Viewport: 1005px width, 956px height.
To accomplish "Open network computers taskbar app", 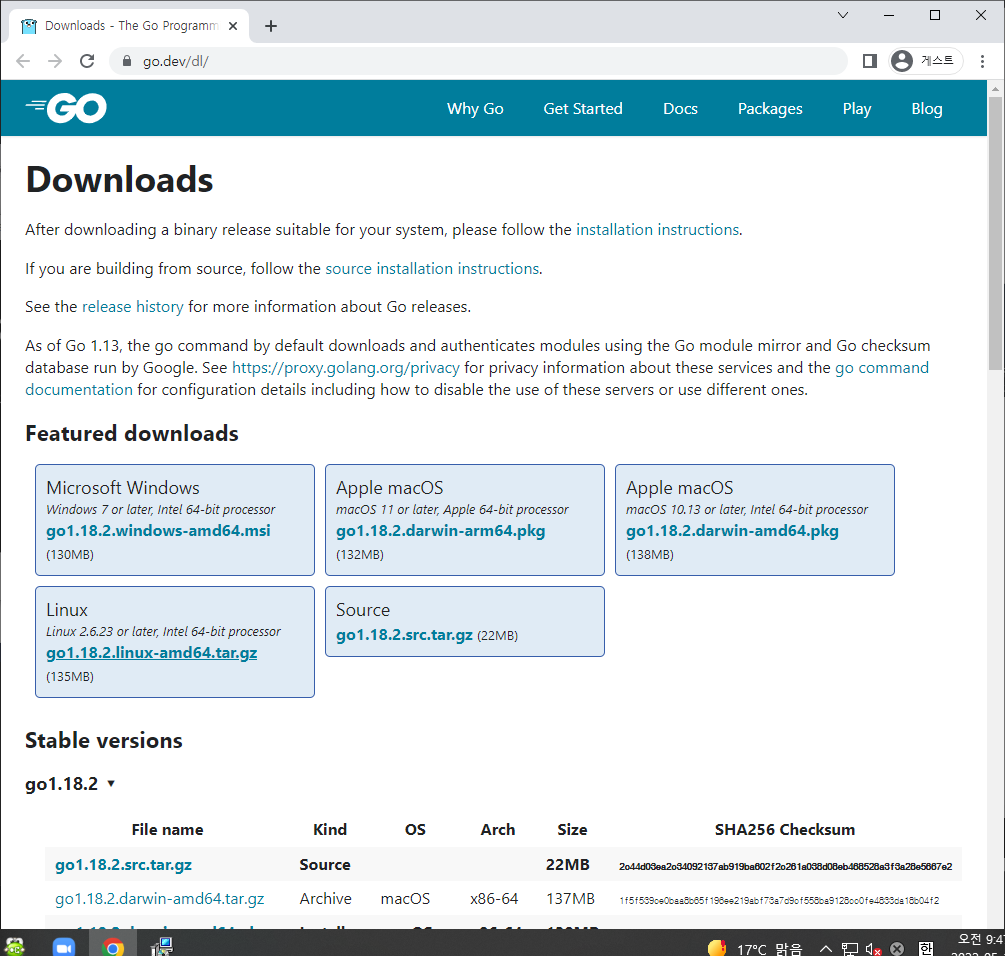I will [x=162, y=946].
